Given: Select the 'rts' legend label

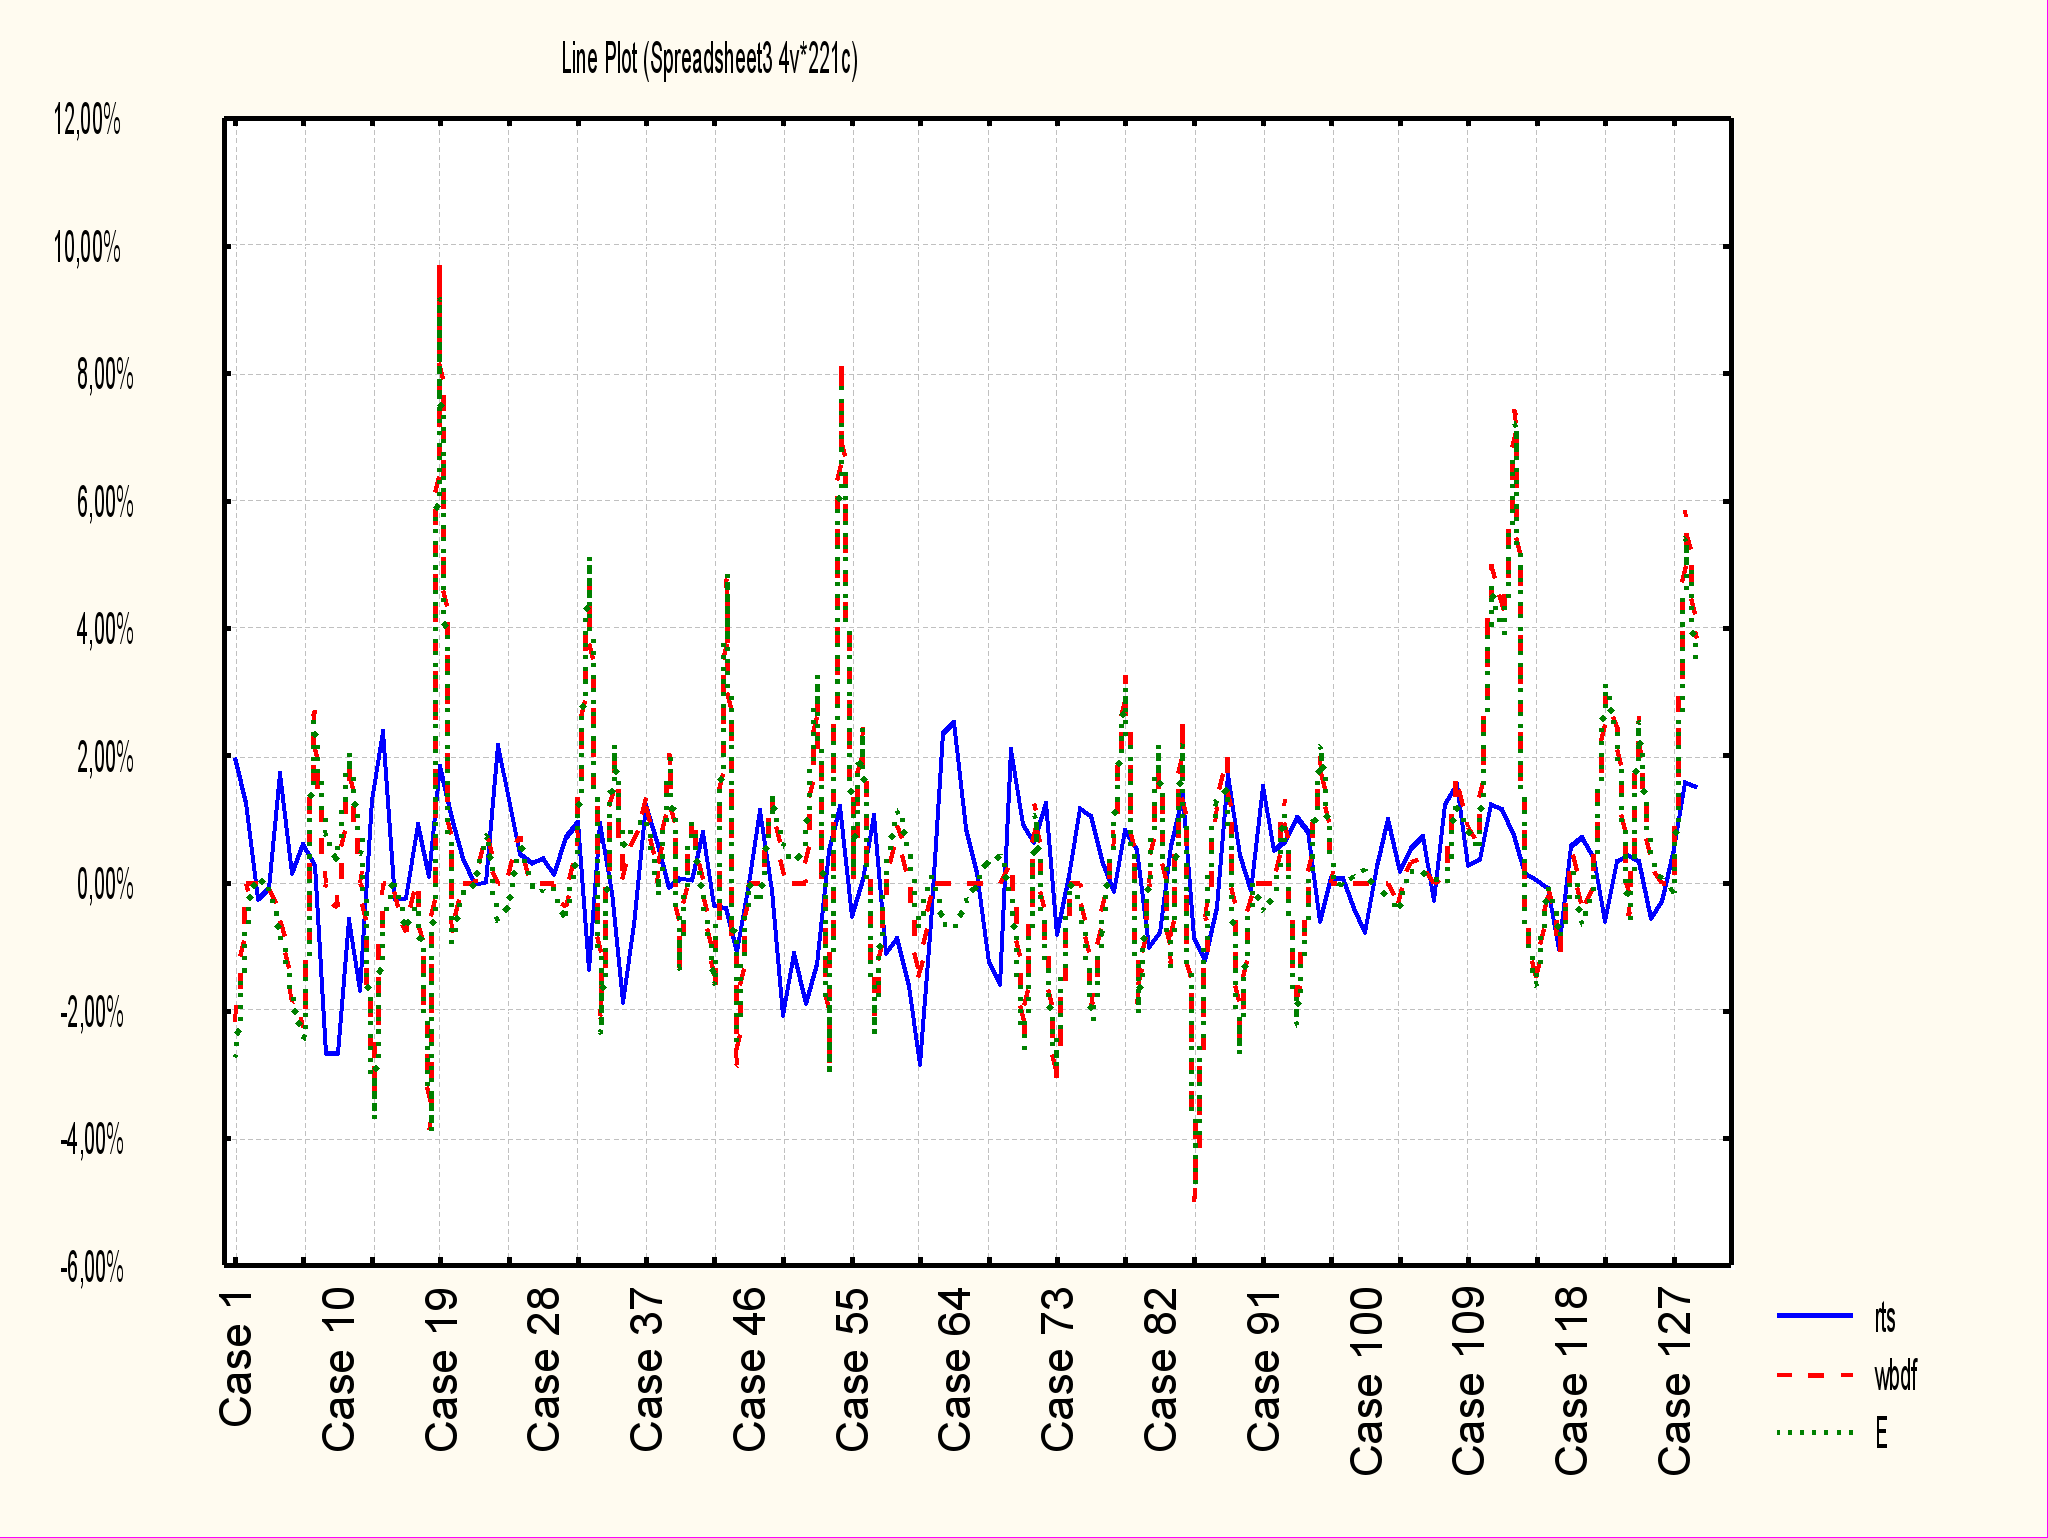Looking at the screenshot, I should 1885,1318.
